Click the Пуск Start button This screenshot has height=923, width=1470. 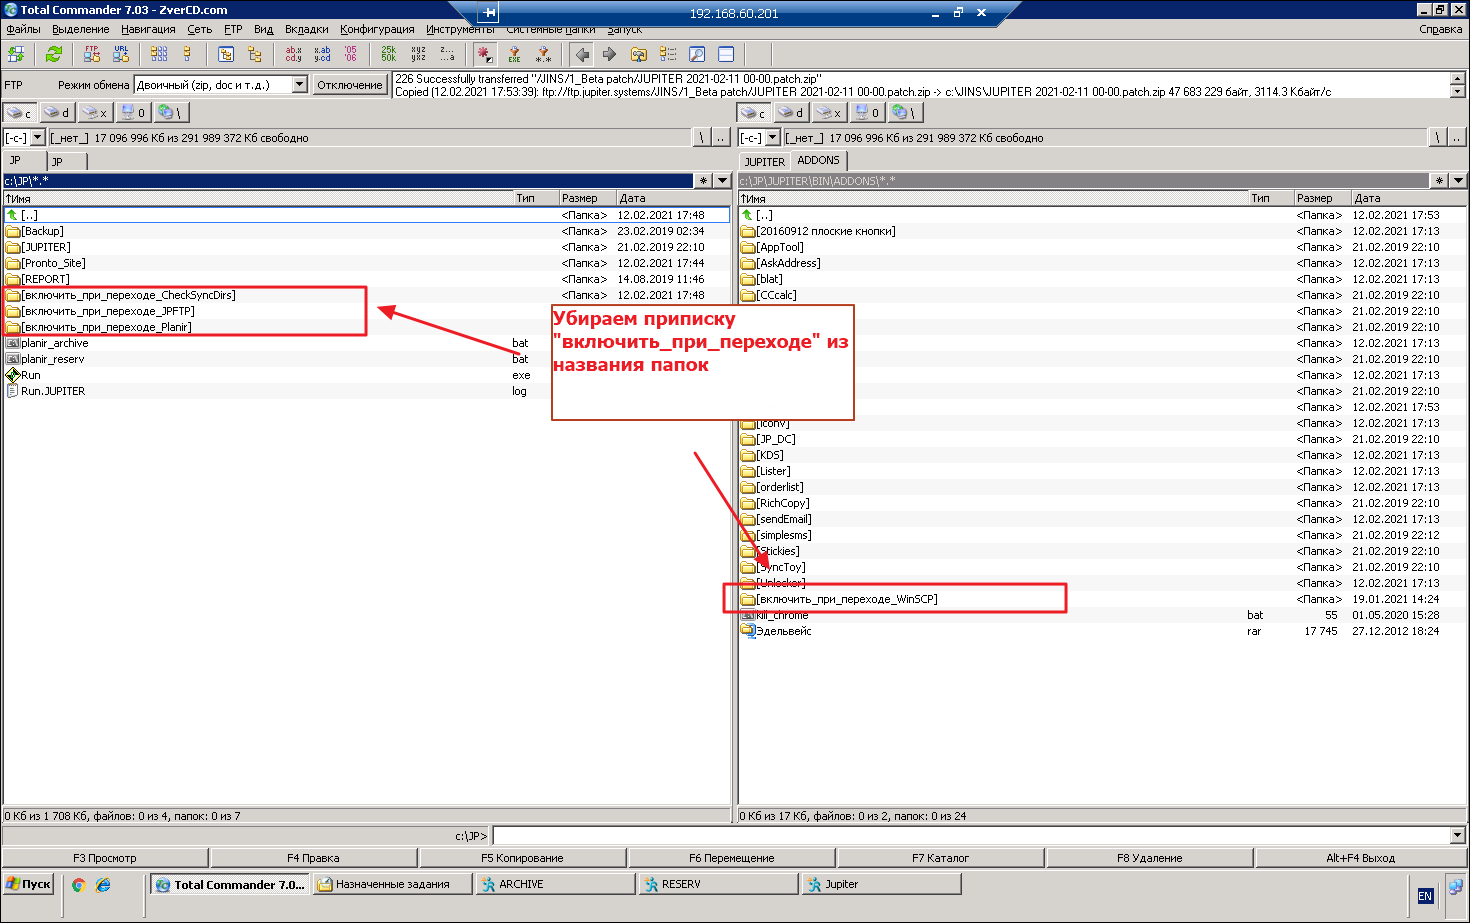pyautogui.click(x=29, y=884)
